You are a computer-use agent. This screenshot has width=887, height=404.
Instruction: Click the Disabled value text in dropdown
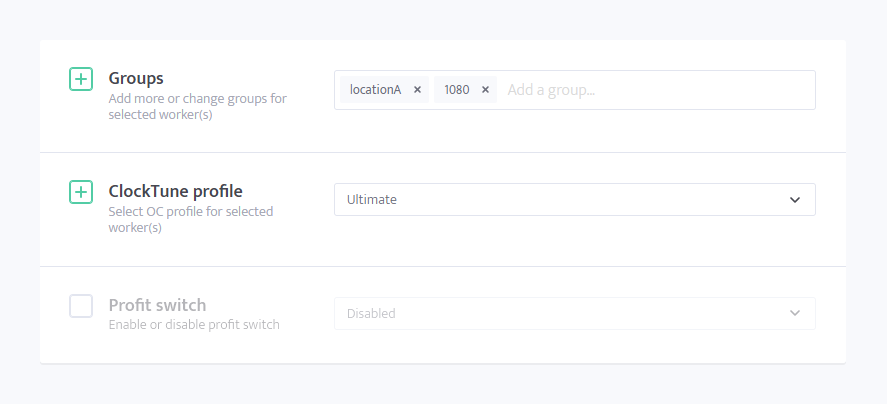pyautogui.click(x=371, y=313)
